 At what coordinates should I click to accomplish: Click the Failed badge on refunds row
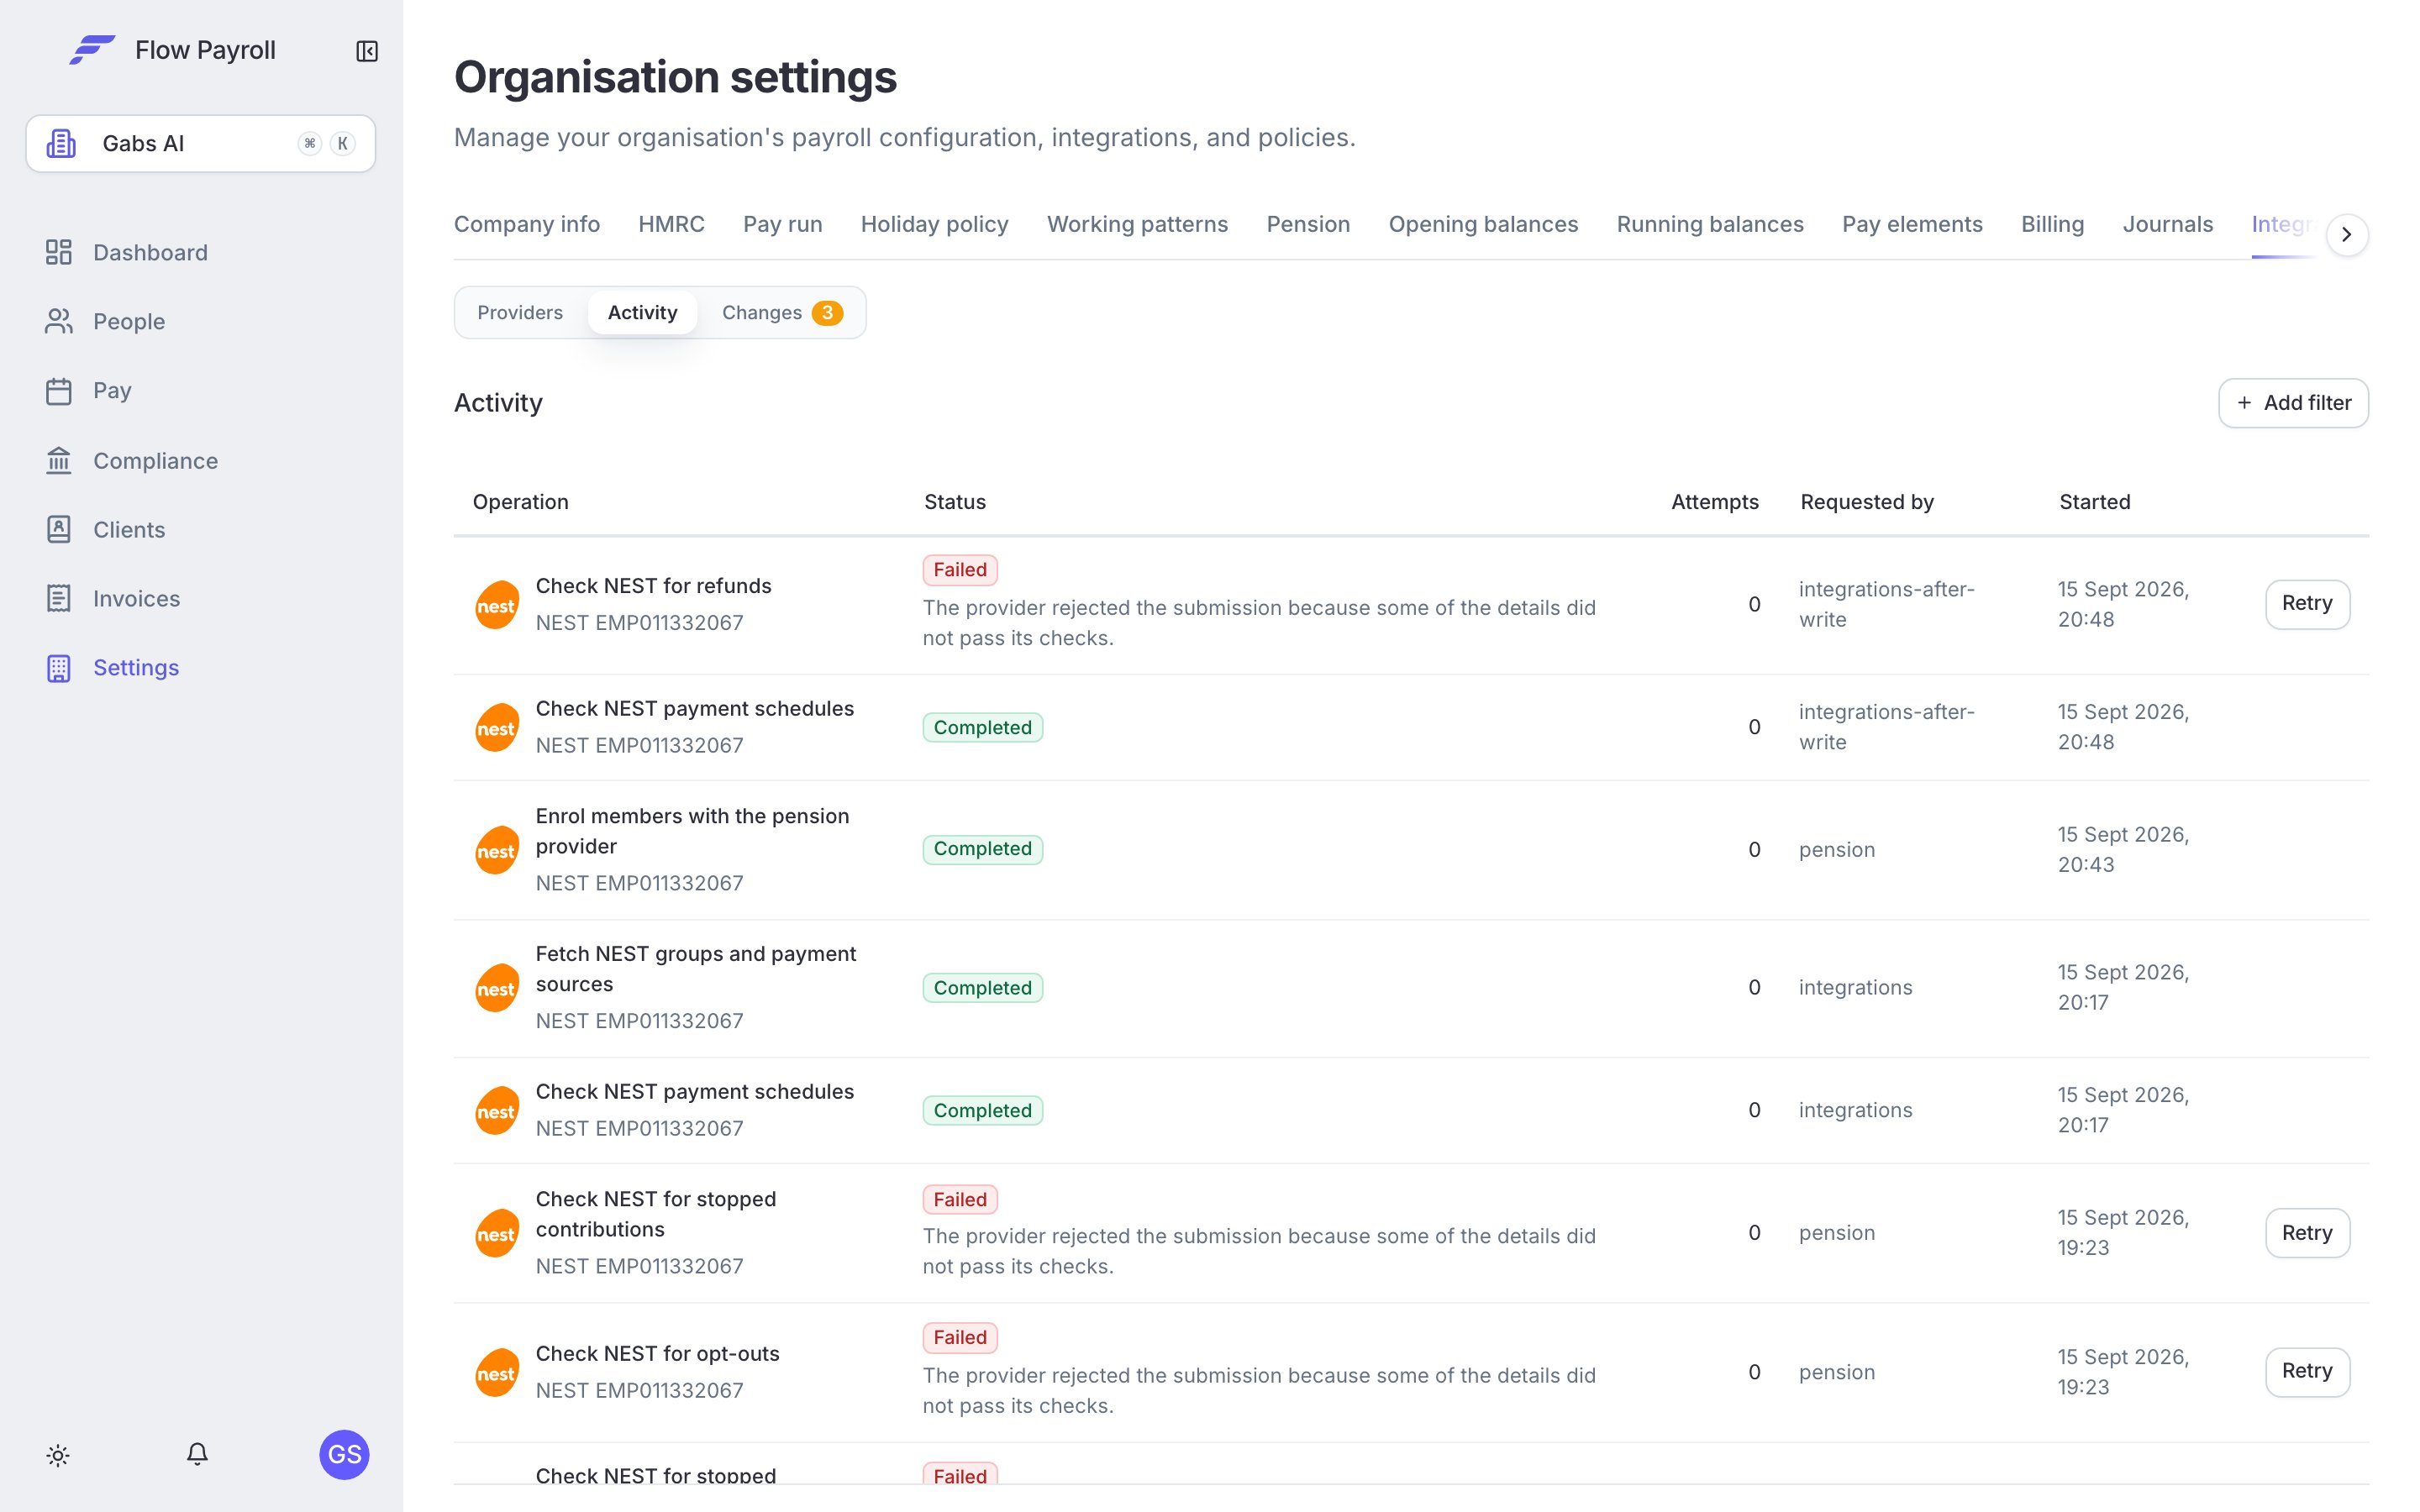tap(960, 570)
